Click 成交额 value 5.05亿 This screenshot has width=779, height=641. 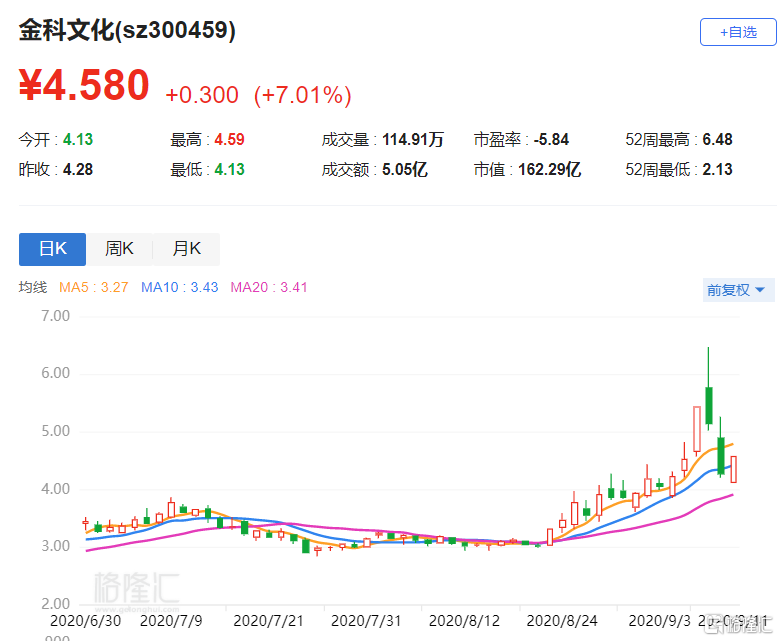pos(405,169)
